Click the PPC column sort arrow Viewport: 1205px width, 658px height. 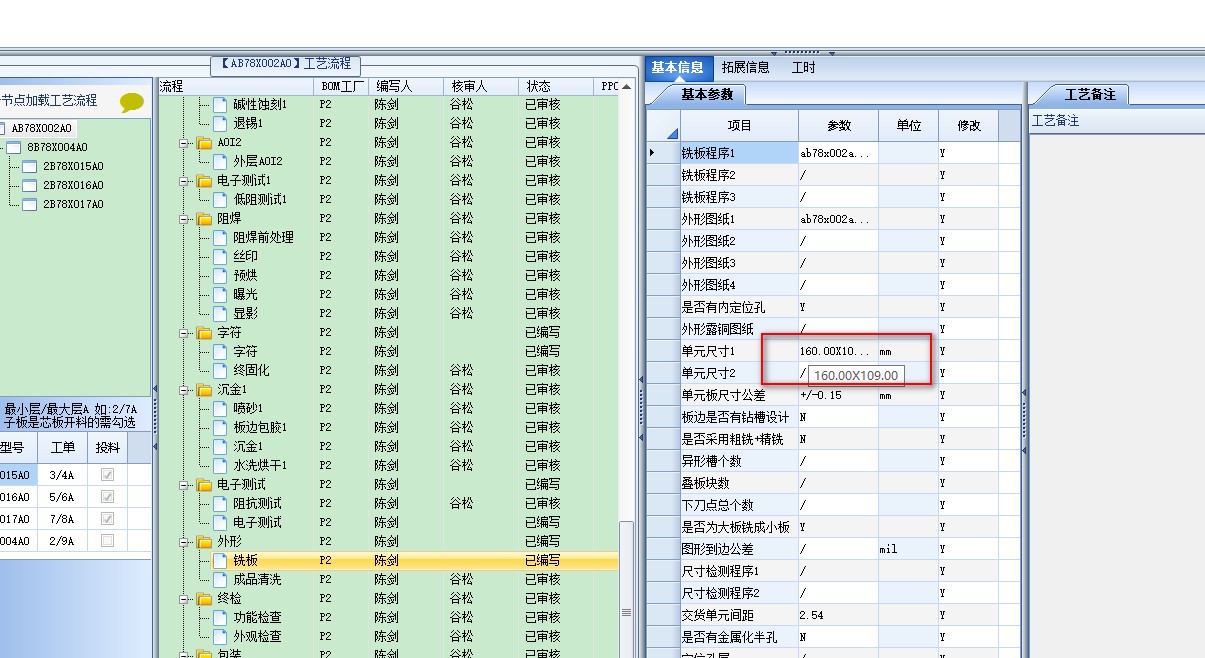[x=627, y=87]
